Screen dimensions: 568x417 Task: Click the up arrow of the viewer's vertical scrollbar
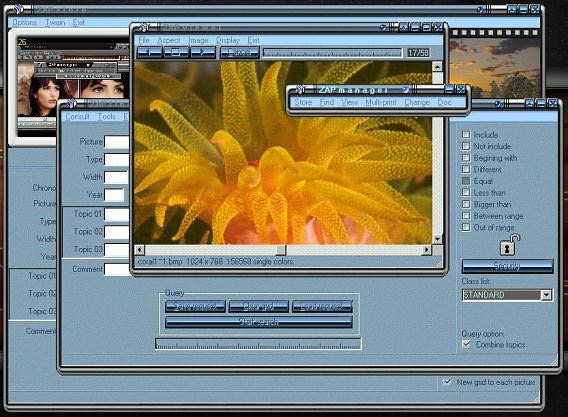pyautogui.click(x=437, y=67)
